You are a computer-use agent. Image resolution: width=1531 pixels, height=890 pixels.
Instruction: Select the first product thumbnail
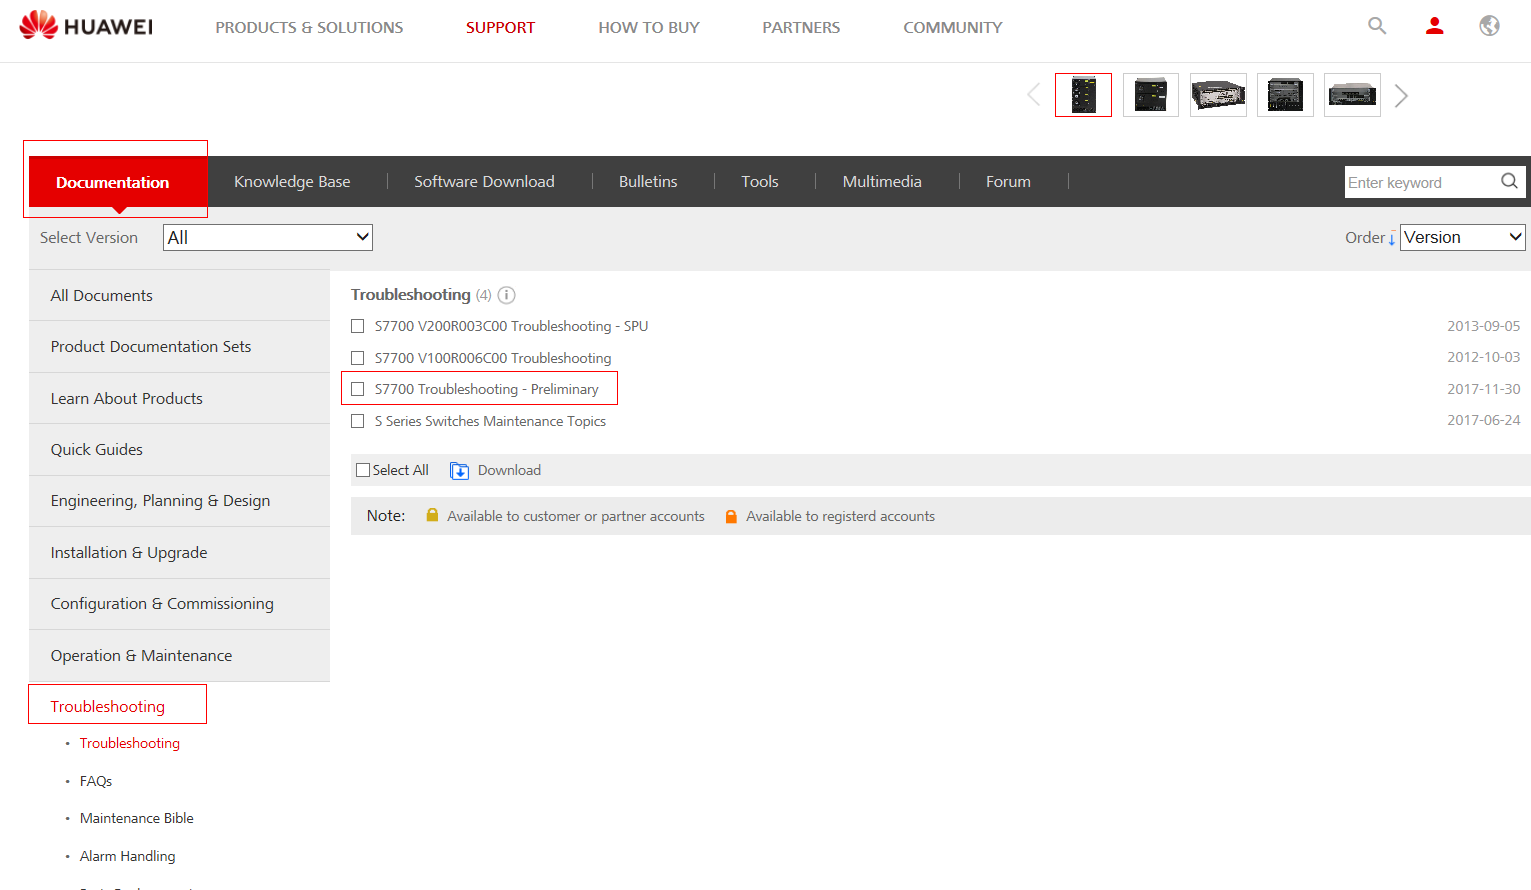[x=1083, y=95]
